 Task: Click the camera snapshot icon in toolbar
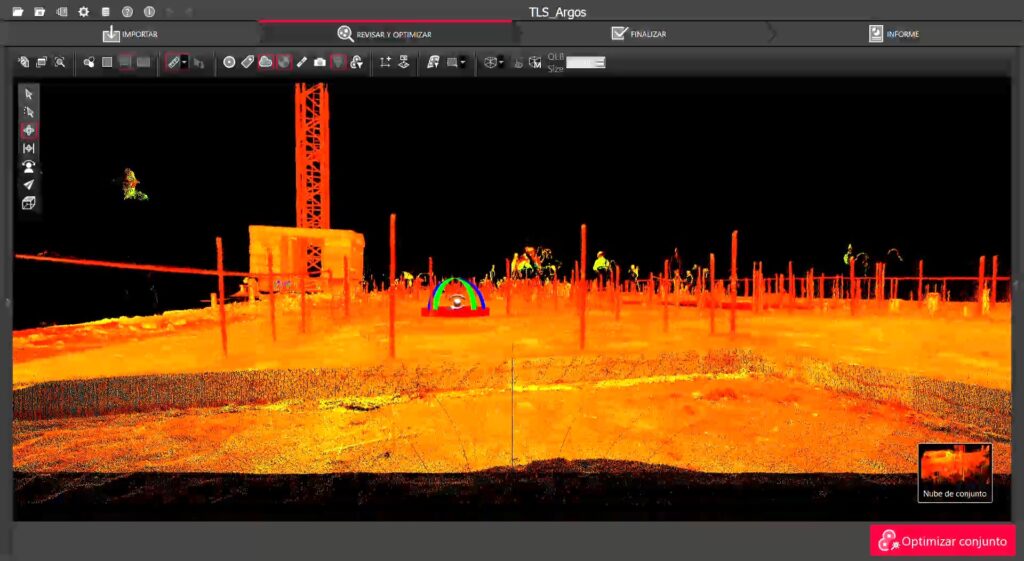coord(319,62)
